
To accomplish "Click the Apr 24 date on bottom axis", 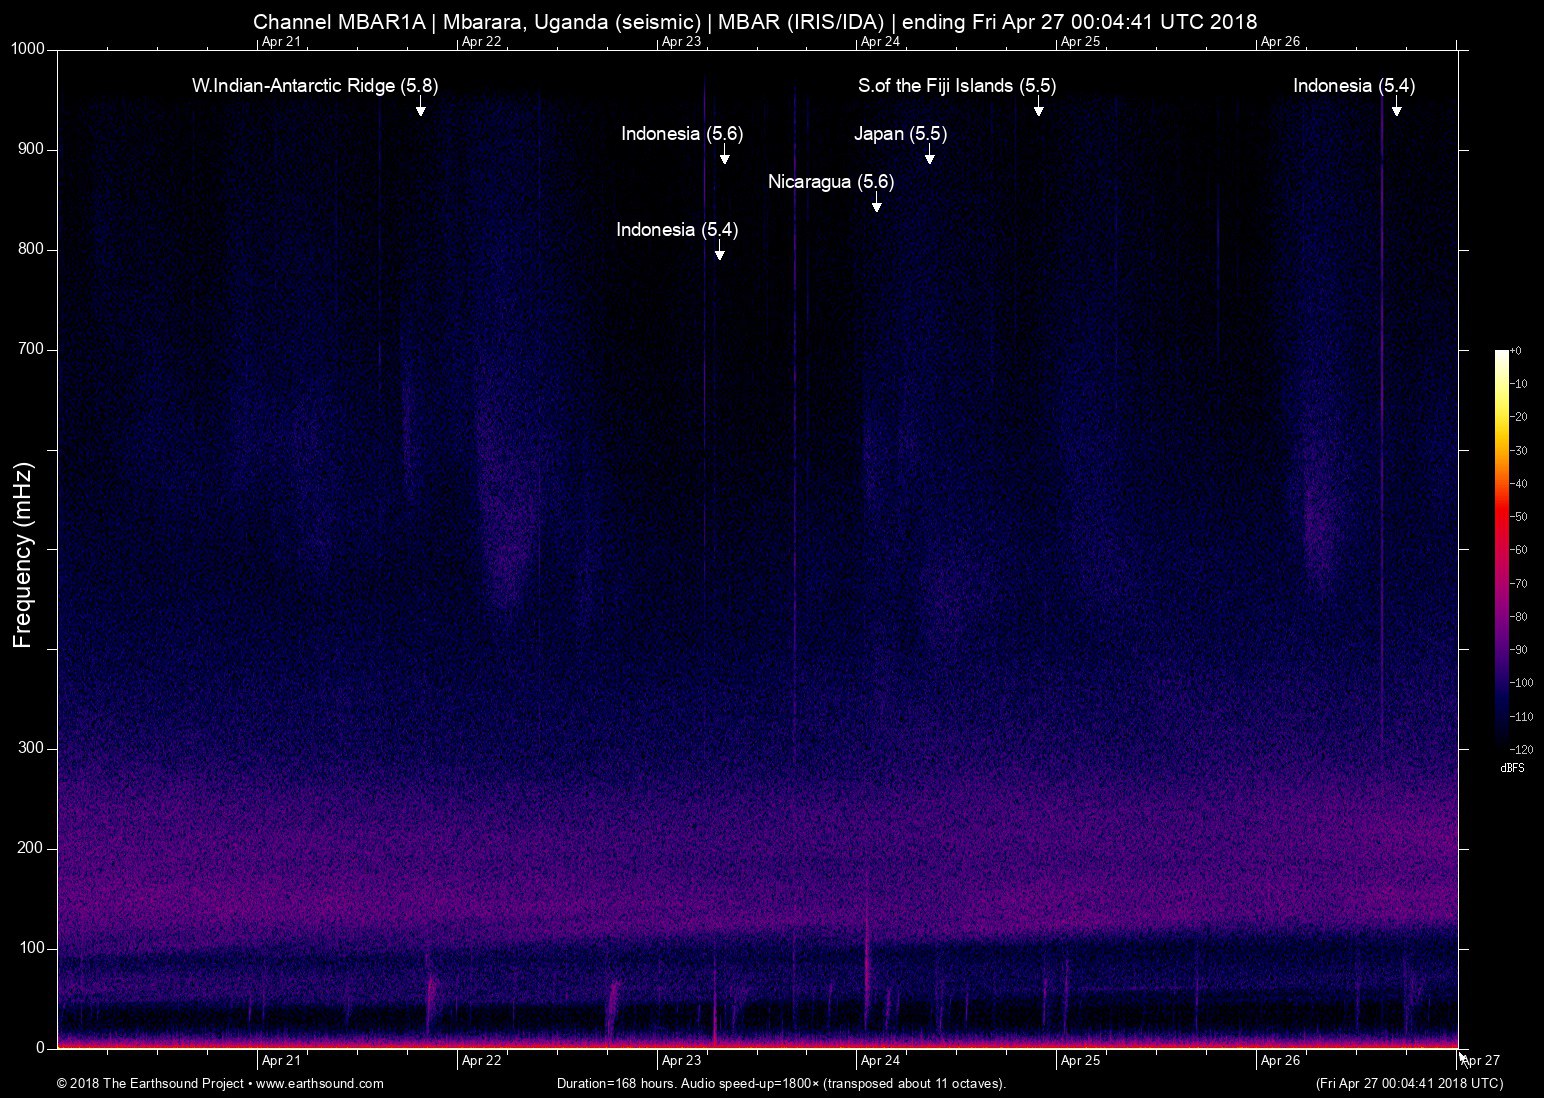I will pyautogui.click(x=880, y=1061).
